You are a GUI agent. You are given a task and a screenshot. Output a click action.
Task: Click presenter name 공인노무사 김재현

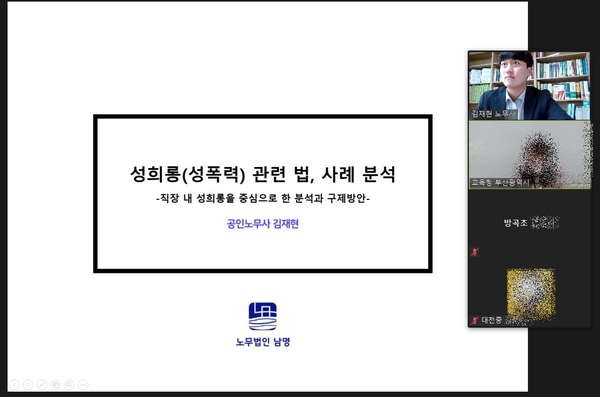262,224
